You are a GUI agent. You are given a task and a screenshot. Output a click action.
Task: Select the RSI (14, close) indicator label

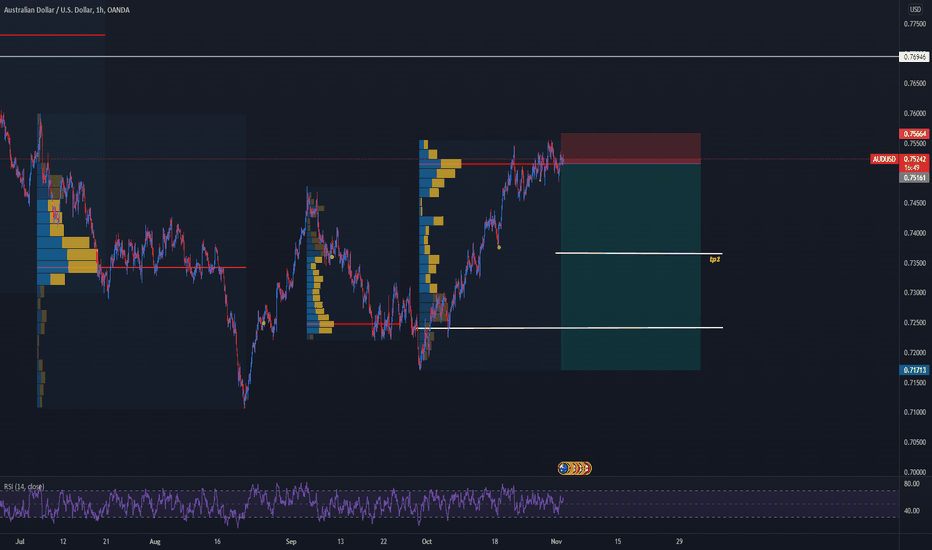(x=24, y=487)
